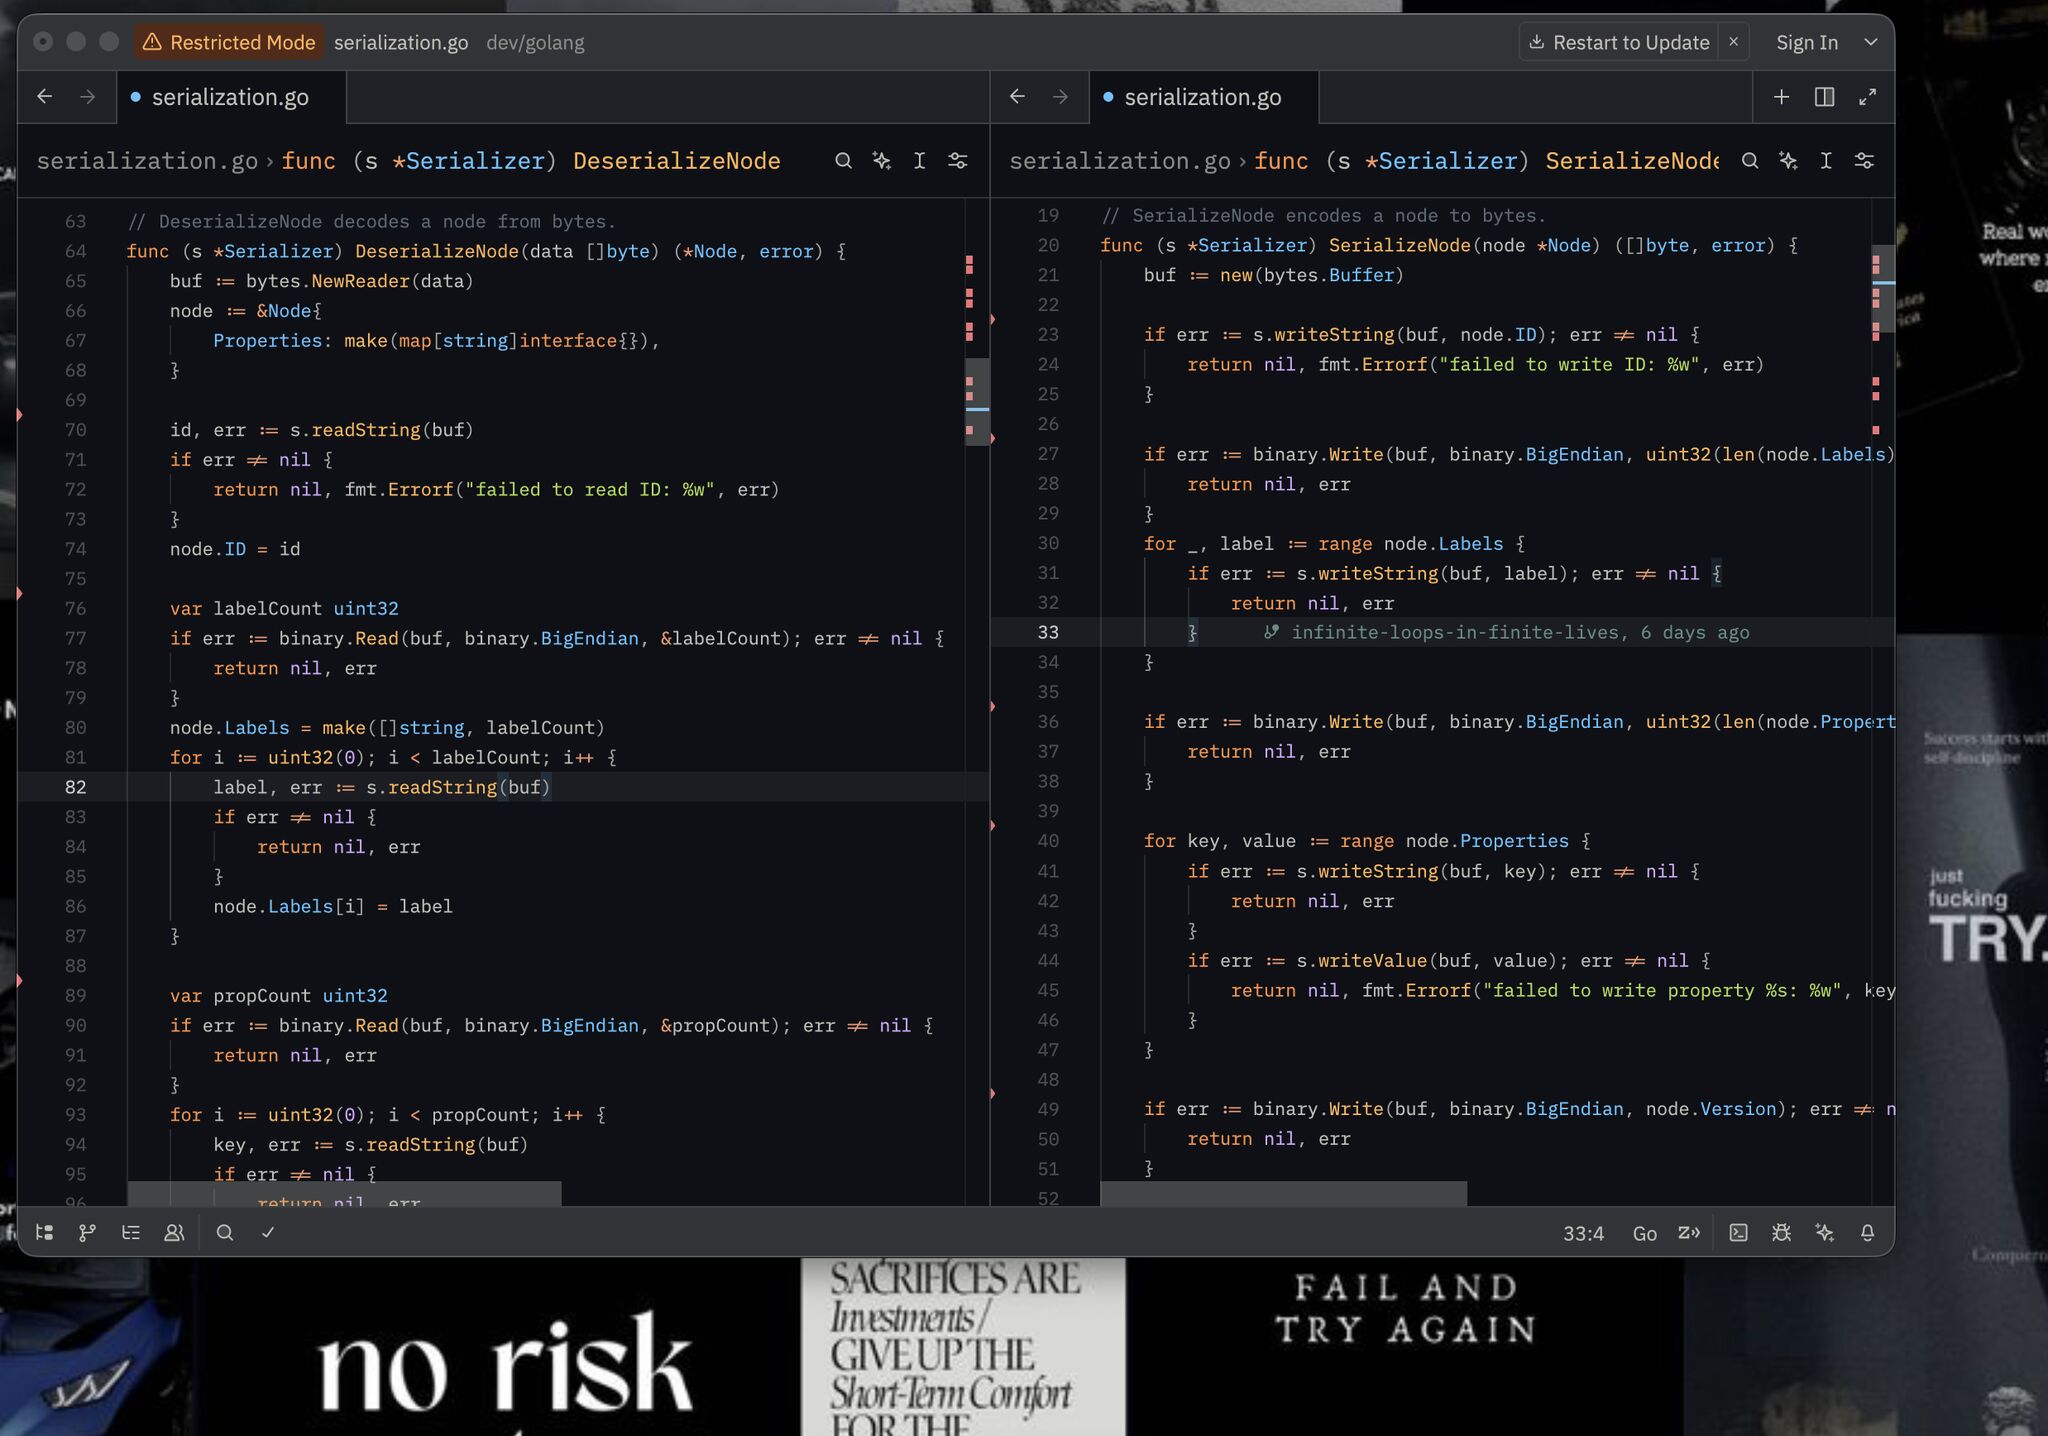The height and width of the screenshot is (1436, 2048).
Task: Open the Collab Panel people icon
Action: coord(174,1232)
